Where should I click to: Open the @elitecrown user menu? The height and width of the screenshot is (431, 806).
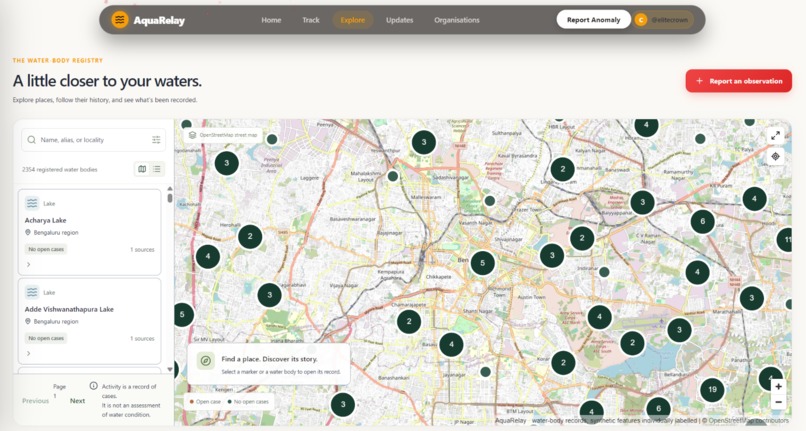(664, 20)
